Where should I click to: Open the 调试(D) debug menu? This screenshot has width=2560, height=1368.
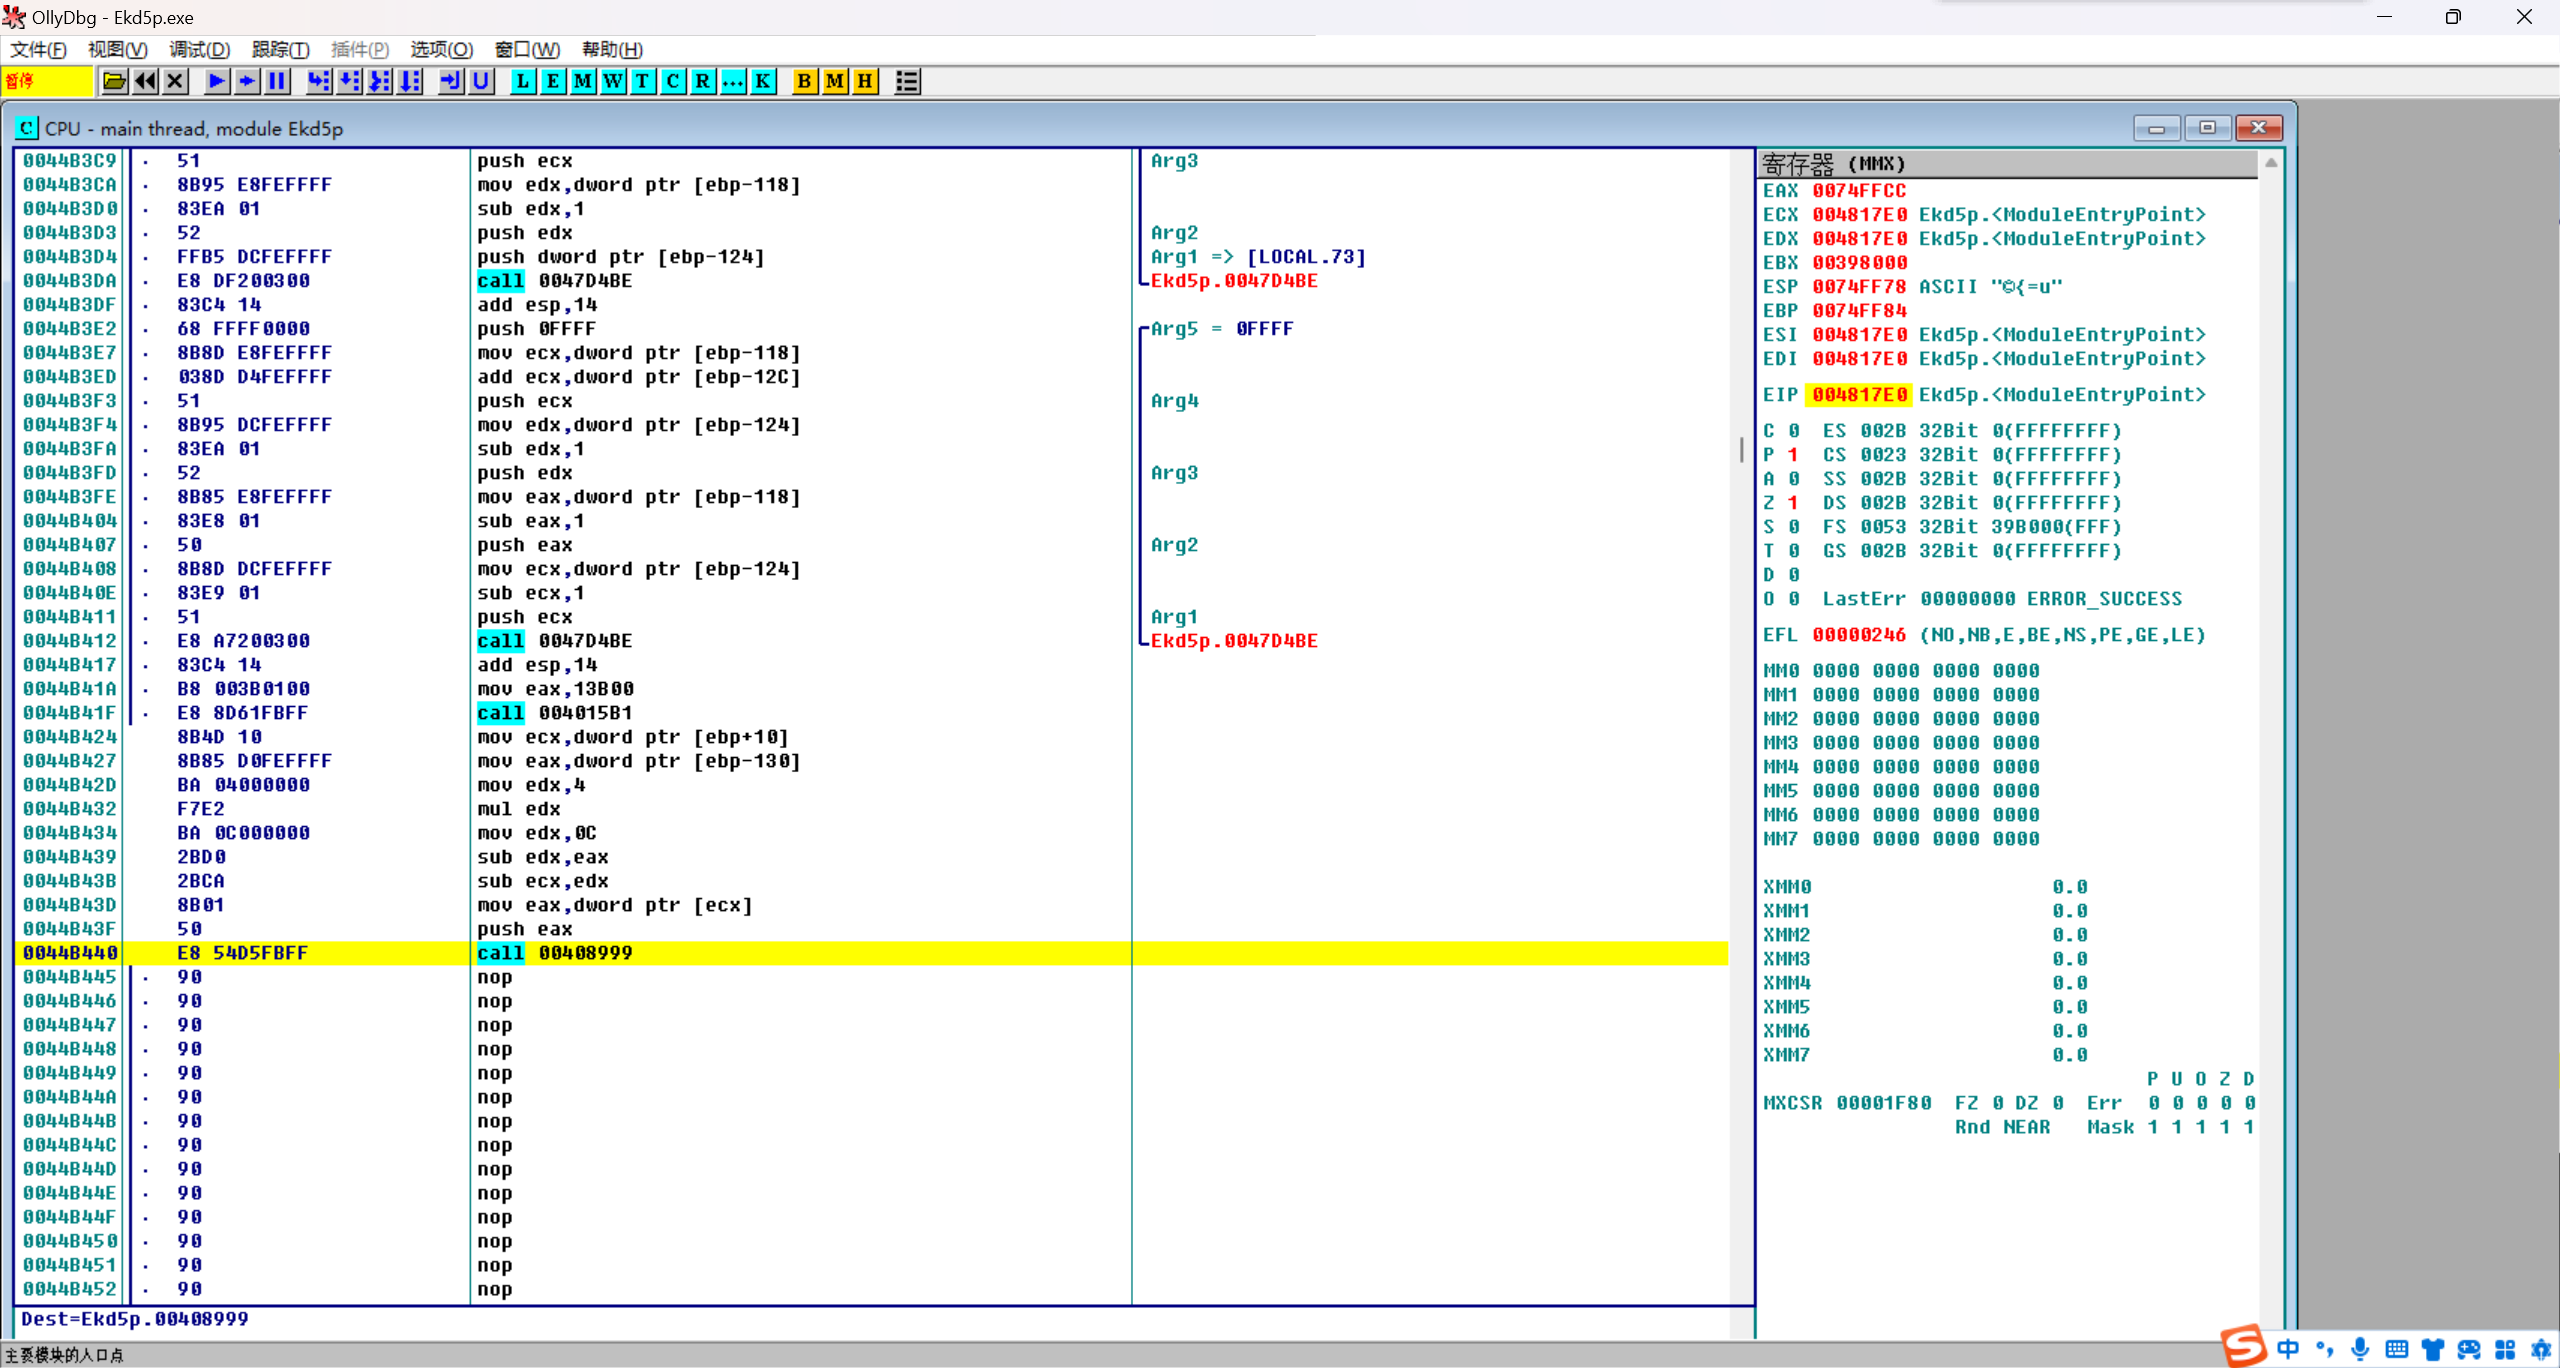click(x=199, y=49)
